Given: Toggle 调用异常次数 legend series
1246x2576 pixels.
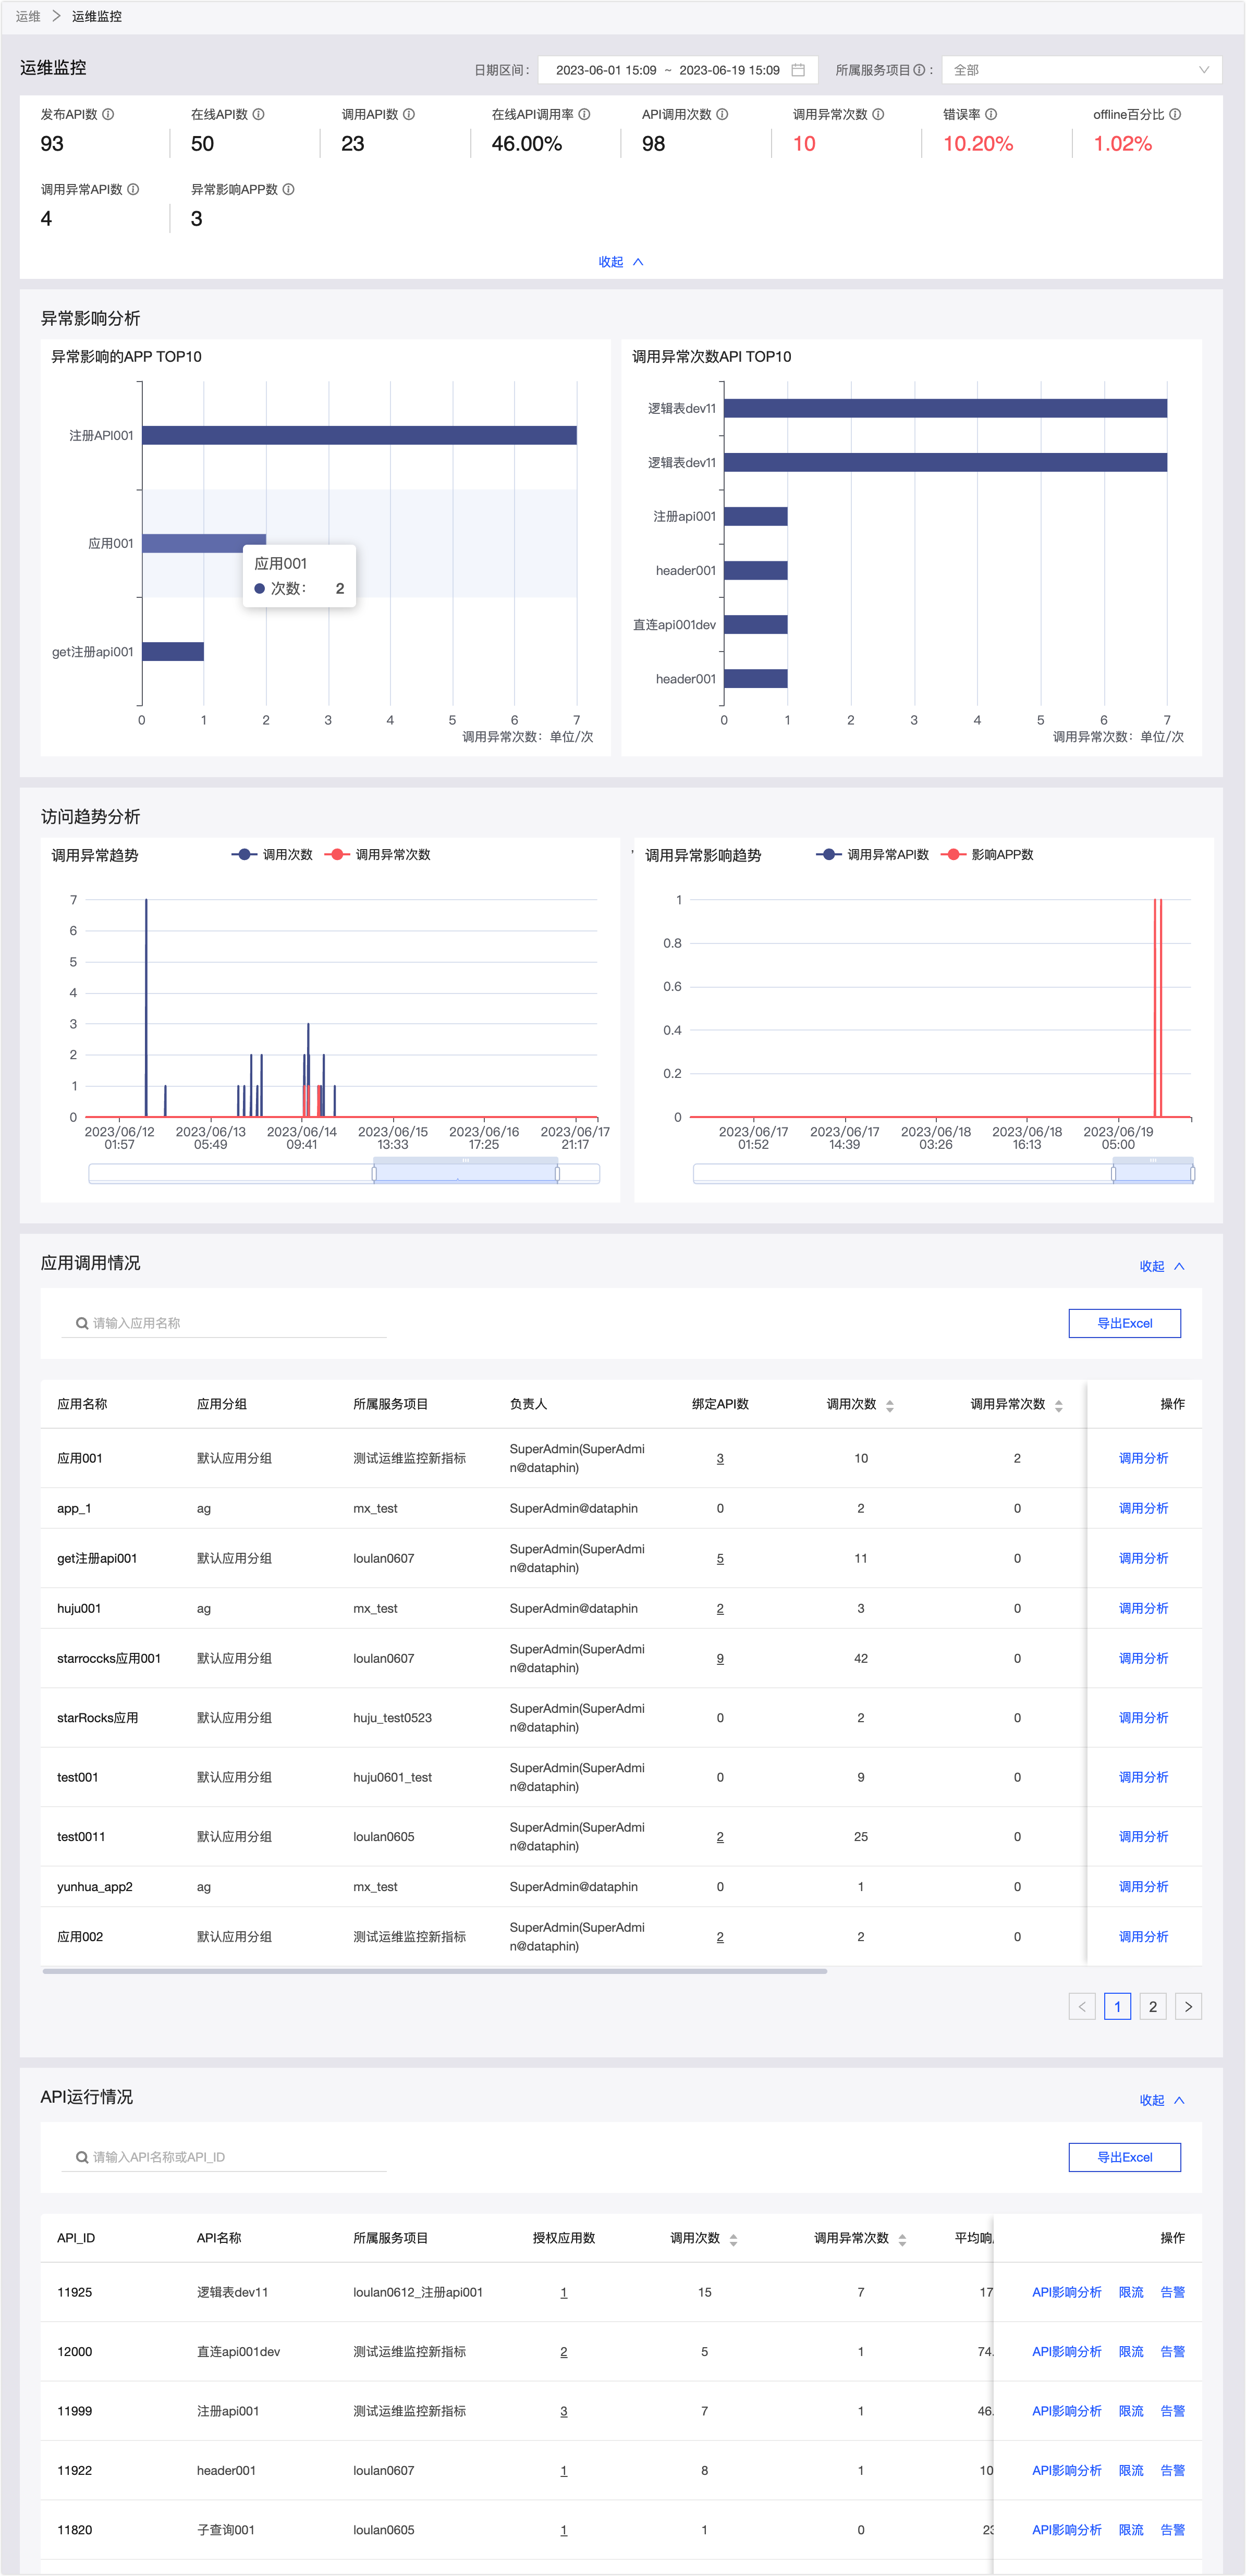Looking at the screenshot, I should [378, 854].
